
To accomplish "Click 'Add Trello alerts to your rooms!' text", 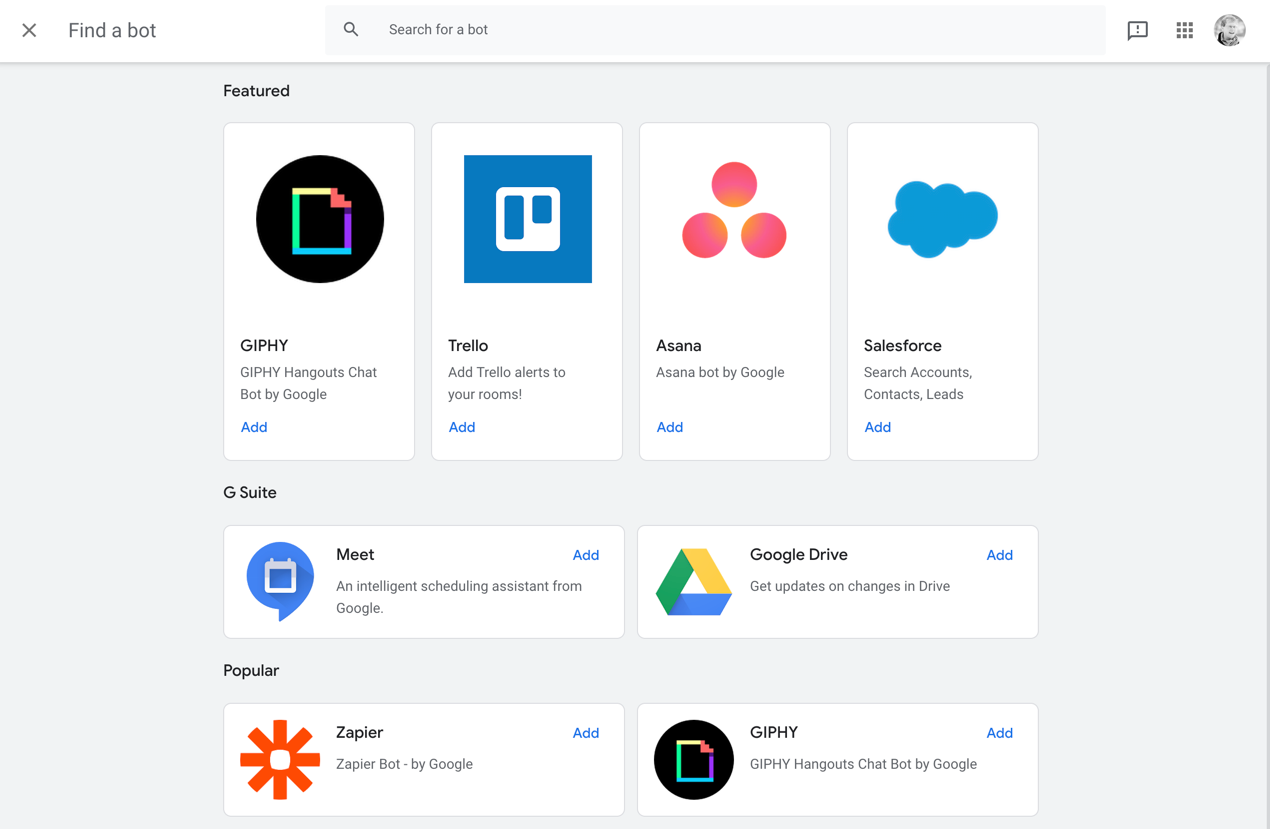I will click(507, 383).
